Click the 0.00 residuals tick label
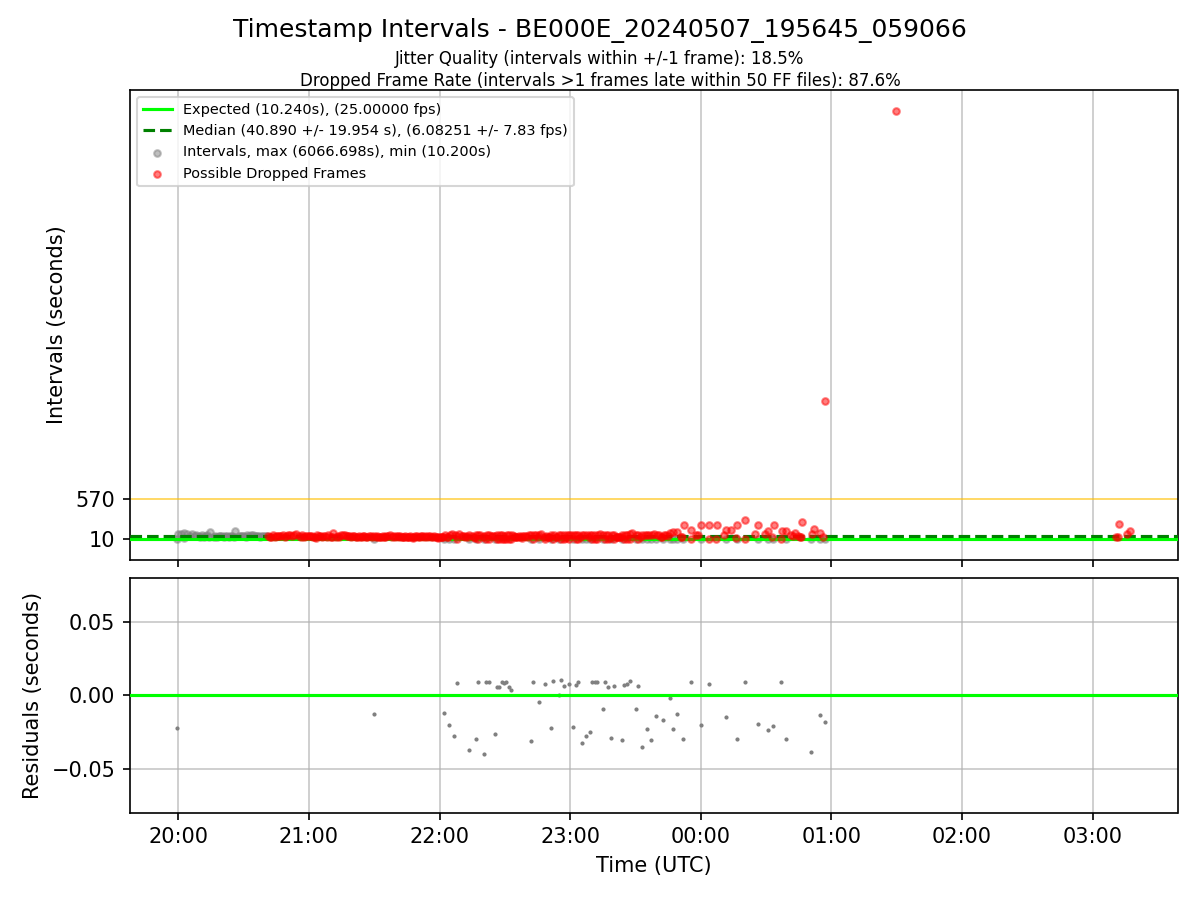Image resolution: width=1200 pixels, height=900 pixels. pos(91,696)
